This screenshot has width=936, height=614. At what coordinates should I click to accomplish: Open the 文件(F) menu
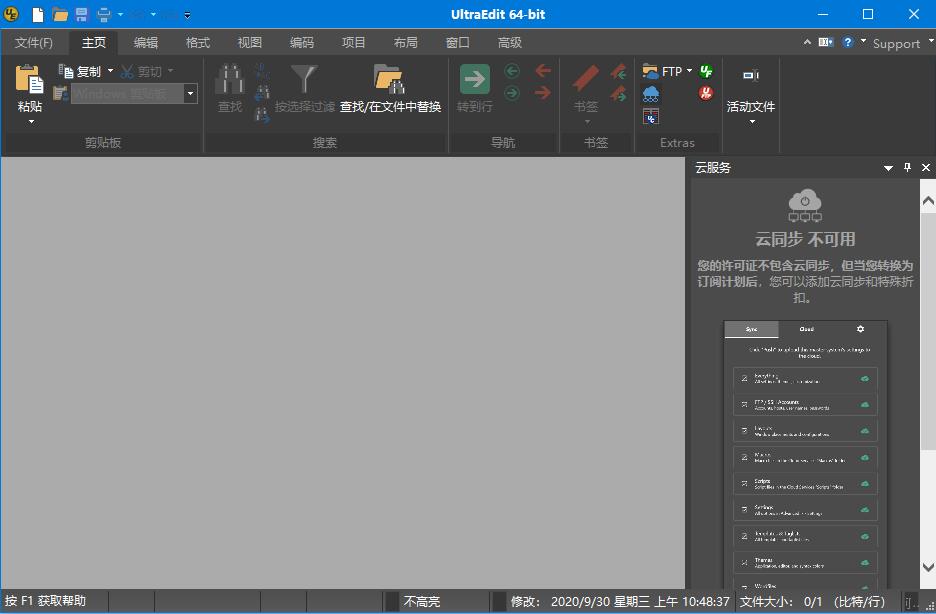point(34,42)
